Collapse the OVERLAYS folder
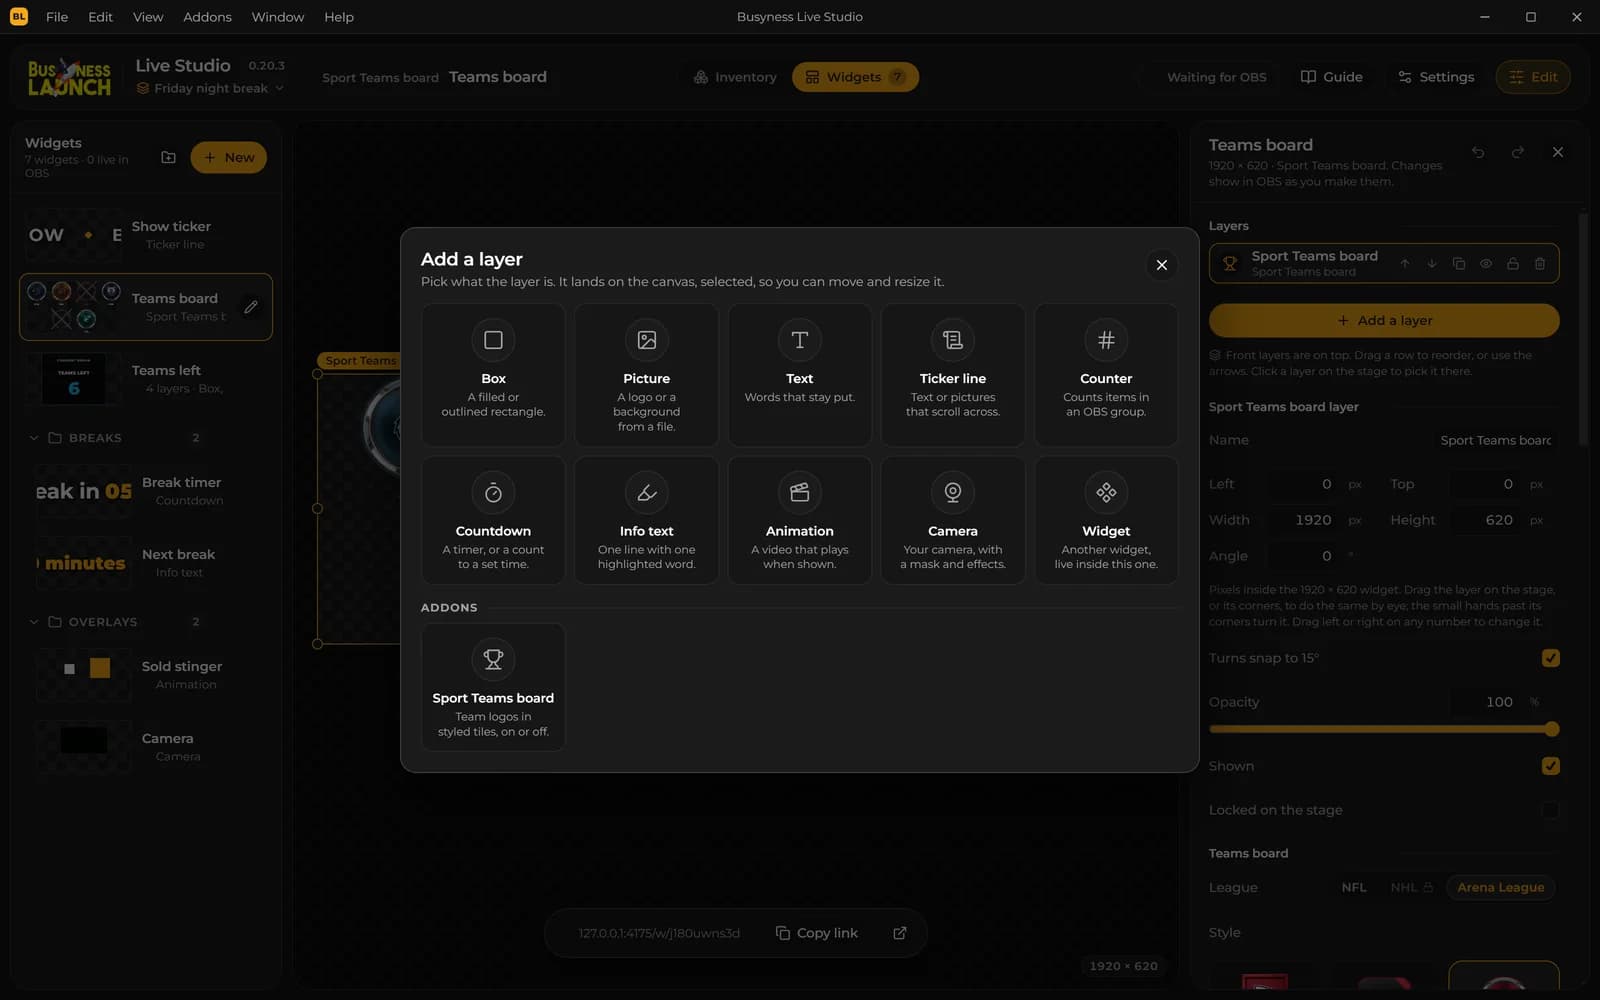This screenshot has width=1600, height=1000. 34,622
